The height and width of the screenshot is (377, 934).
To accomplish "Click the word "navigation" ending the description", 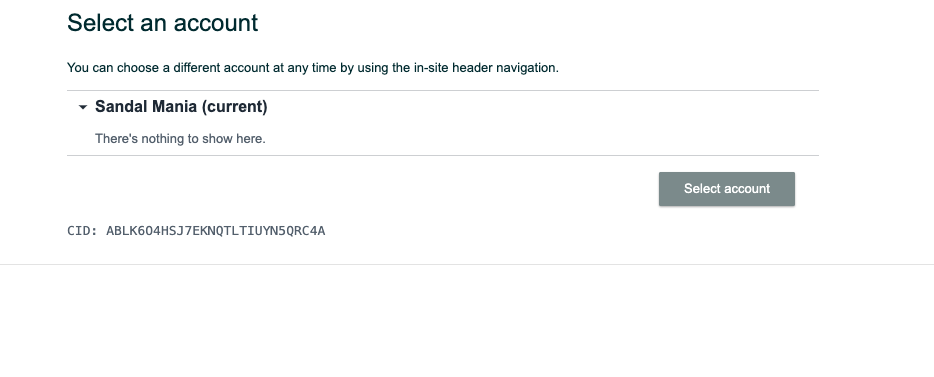I will click(527, 68).
